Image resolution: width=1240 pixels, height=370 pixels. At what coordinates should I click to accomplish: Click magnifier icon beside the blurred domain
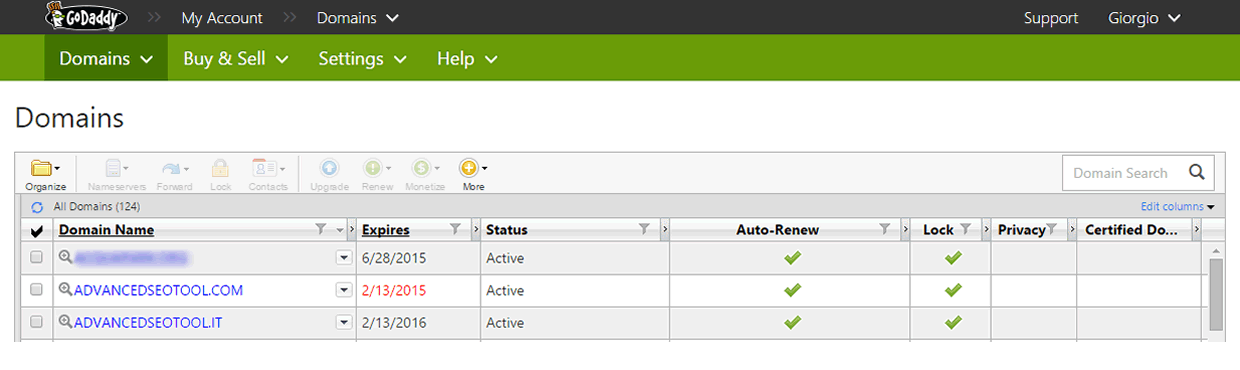pos(66,258)
